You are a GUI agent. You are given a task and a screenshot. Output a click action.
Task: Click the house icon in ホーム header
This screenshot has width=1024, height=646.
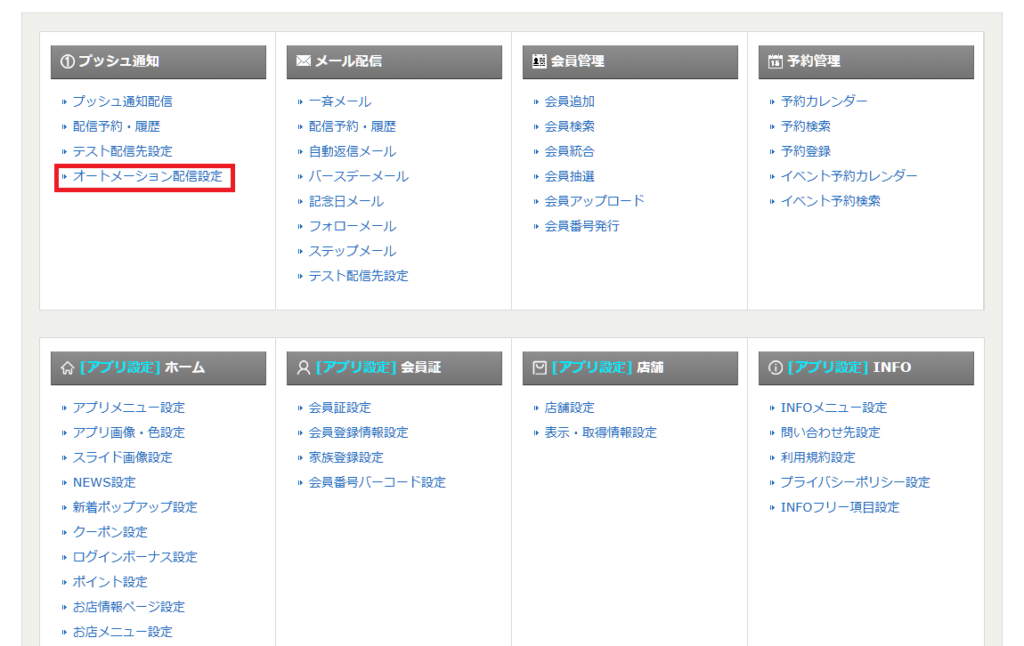pyautogui.click(x=67, y=368)
